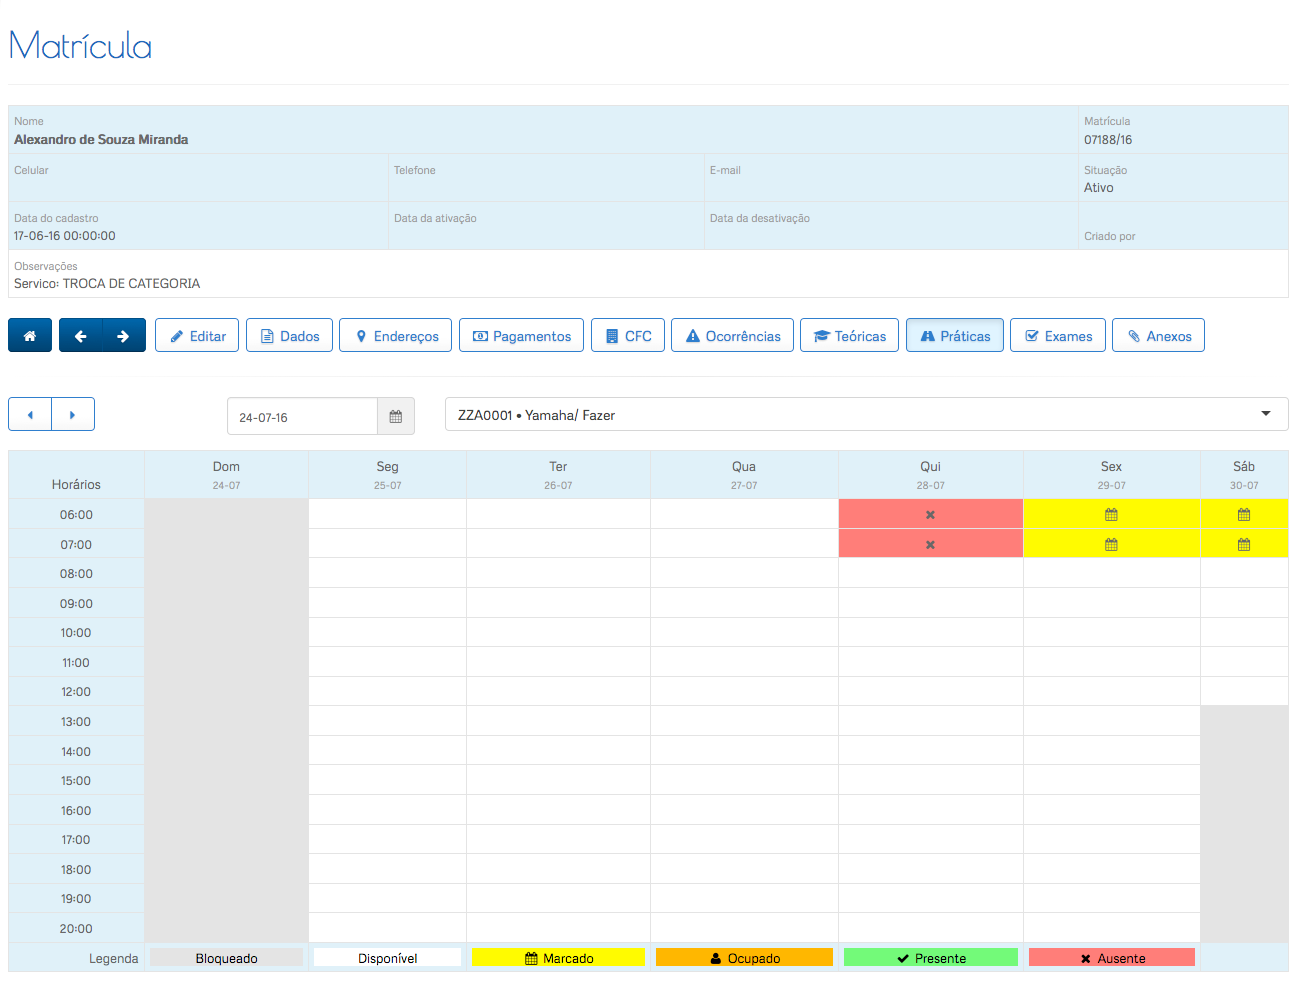Switch to the Teóricas tab
This screenshot has width=1297, height=983.
(849, 336)
